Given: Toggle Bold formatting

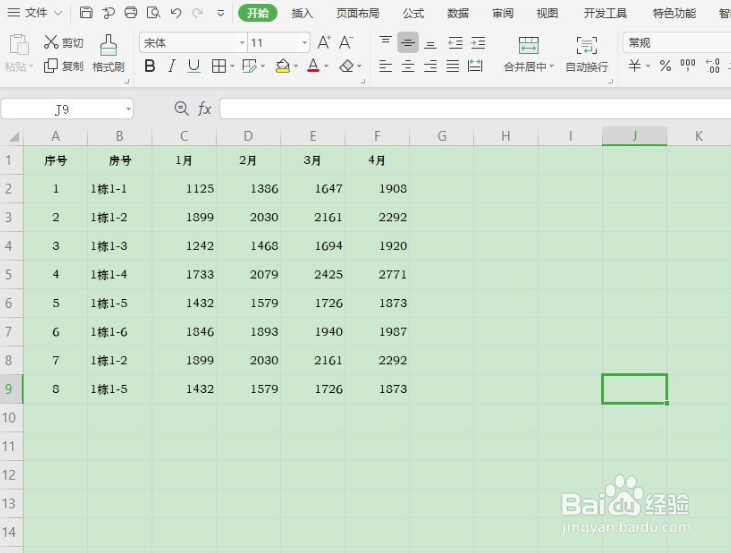Looking at the screenshot, I should pos(150,66).
